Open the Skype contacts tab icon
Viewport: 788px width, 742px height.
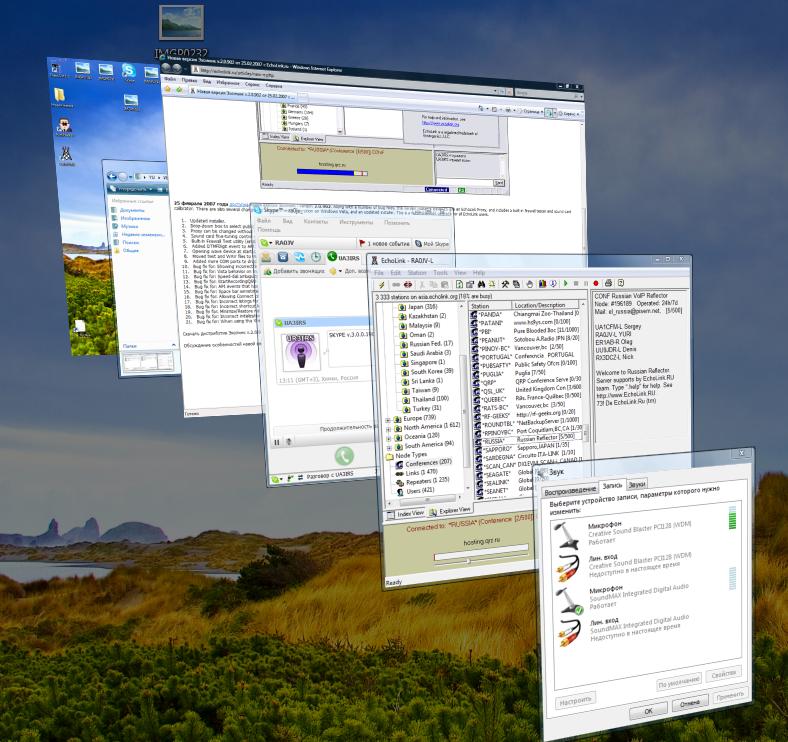[266, 257]
